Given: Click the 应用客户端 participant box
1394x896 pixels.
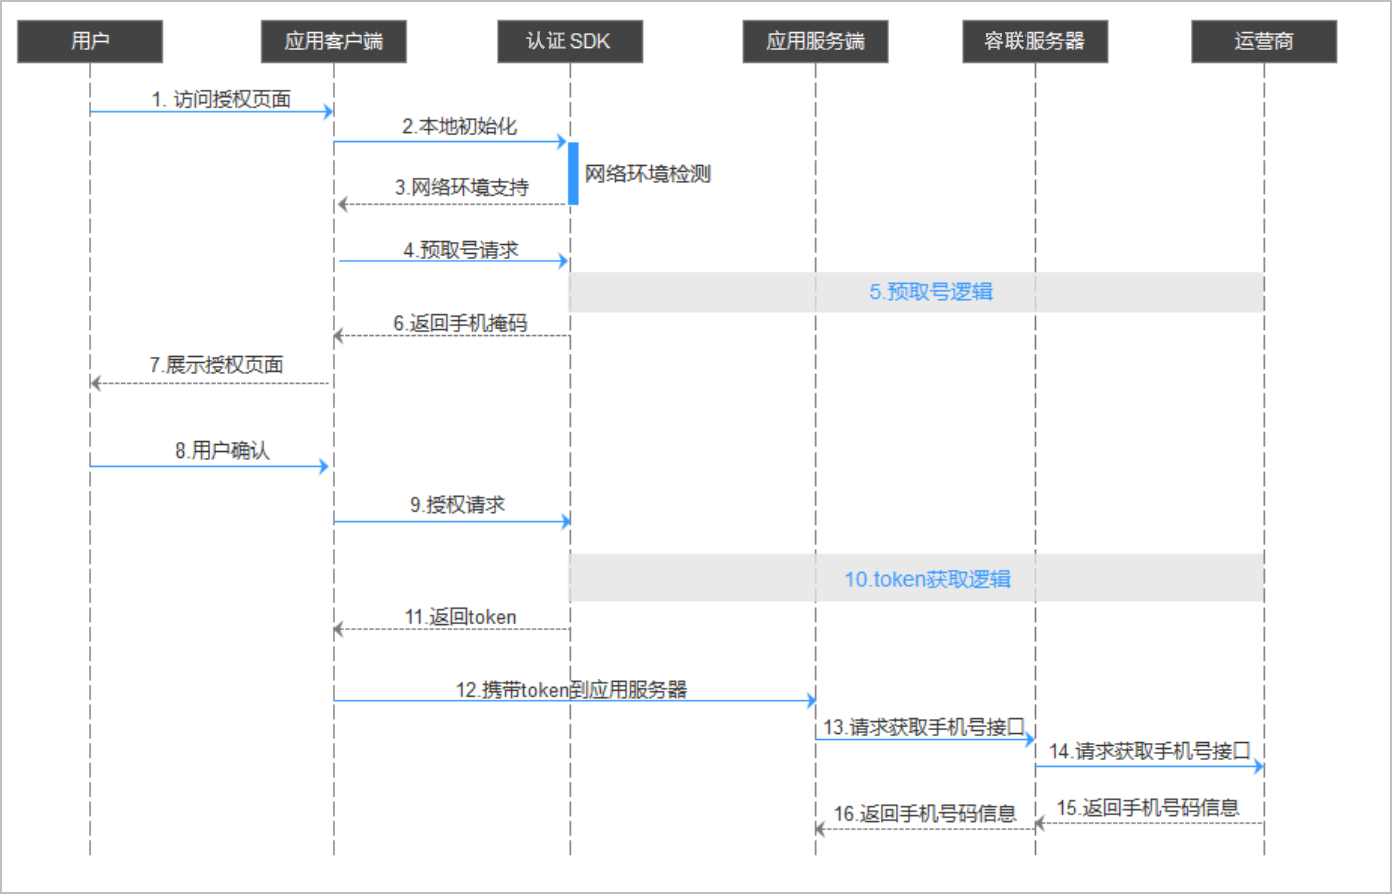Looking at the screenshot, I should (334, 42).
